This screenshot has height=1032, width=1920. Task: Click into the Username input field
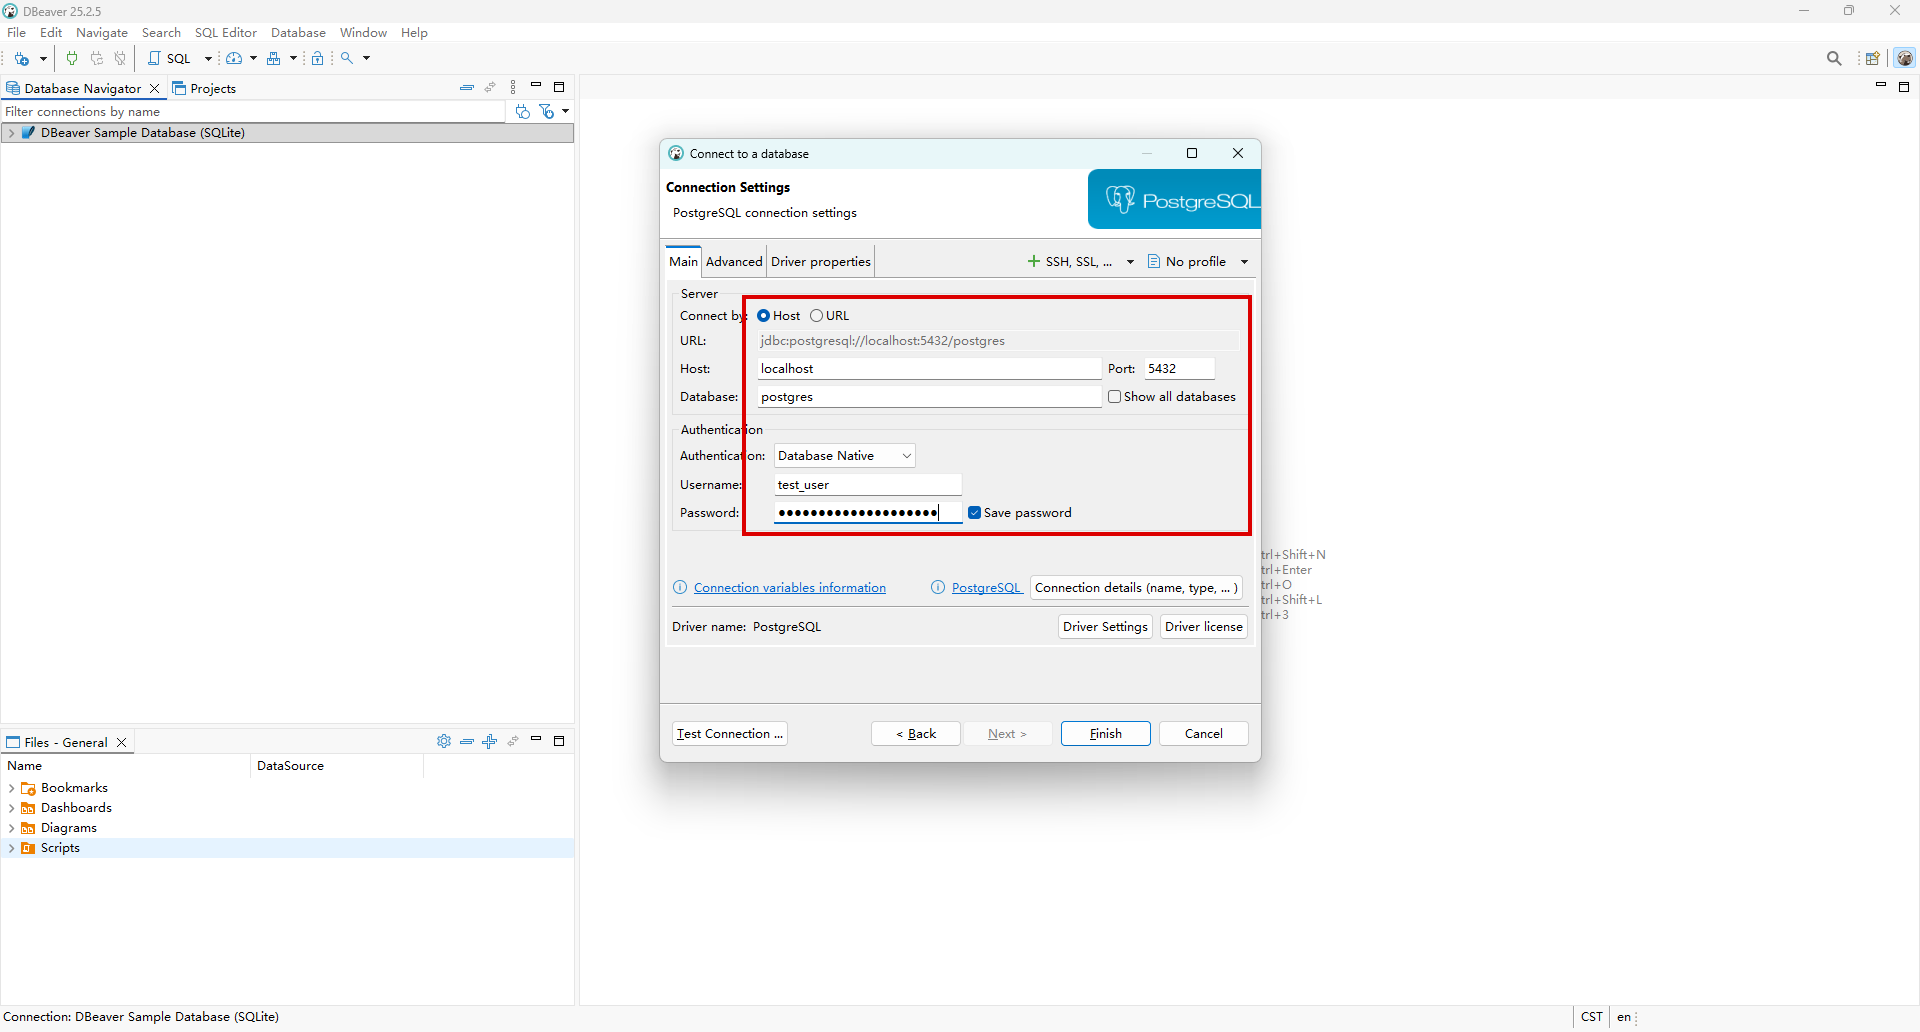[x=868, y=484]
